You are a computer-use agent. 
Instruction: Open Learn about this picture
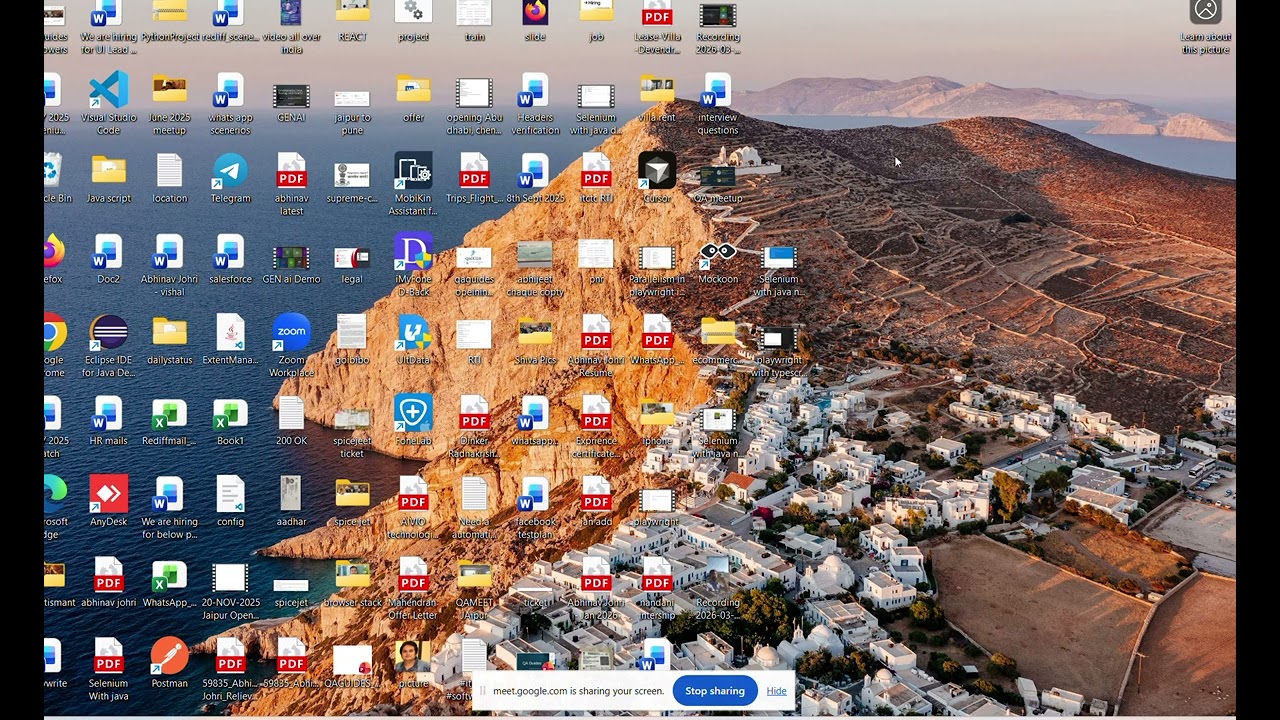(1206, 25)
